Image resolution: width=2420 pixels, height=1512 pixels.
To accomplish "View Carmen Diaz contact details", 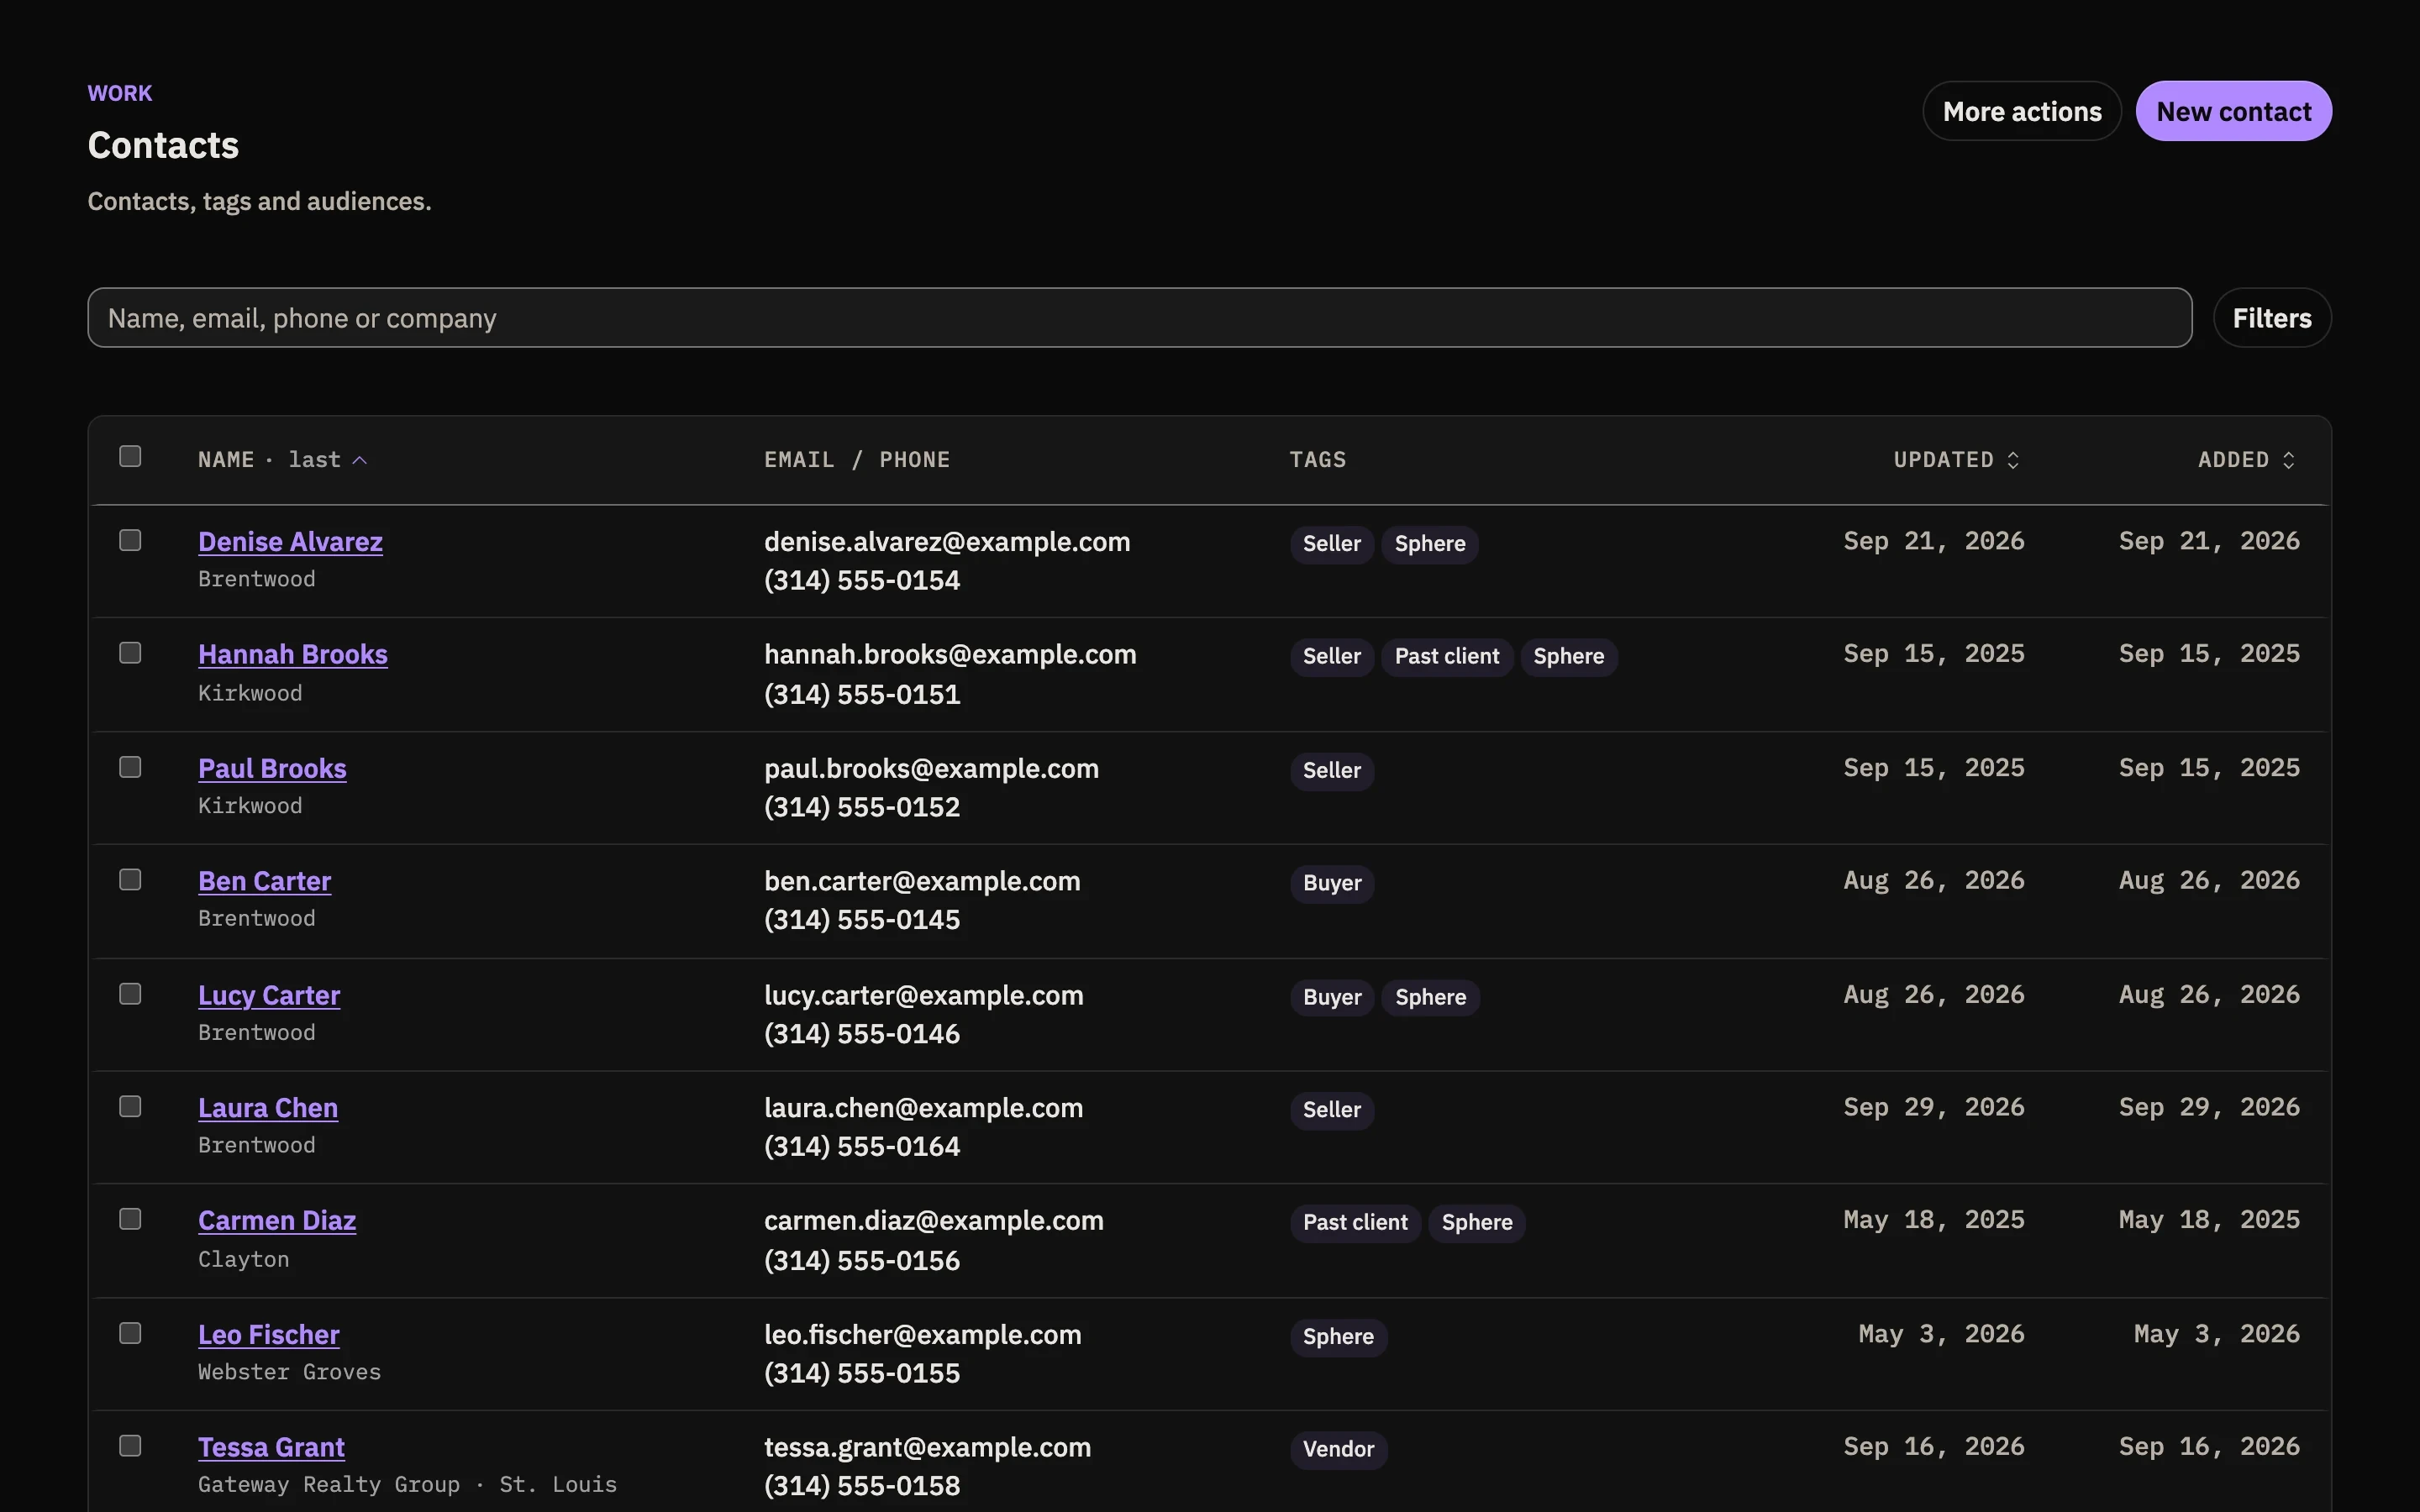I will click(277, 1221).
